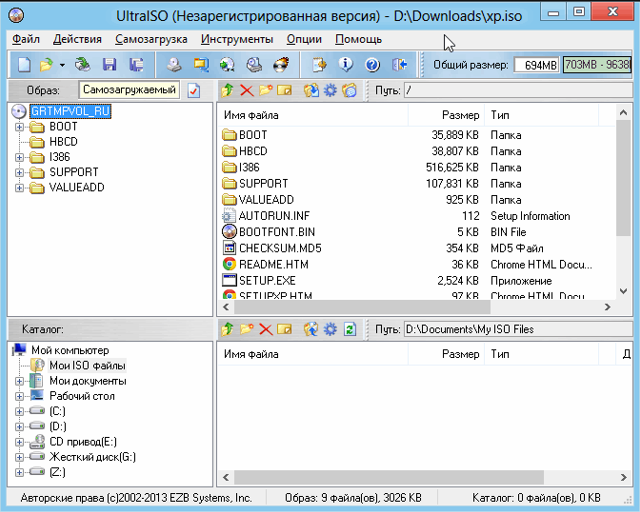
Task: Click the Make CD/DVD image icon
Action: click(174, 65)
